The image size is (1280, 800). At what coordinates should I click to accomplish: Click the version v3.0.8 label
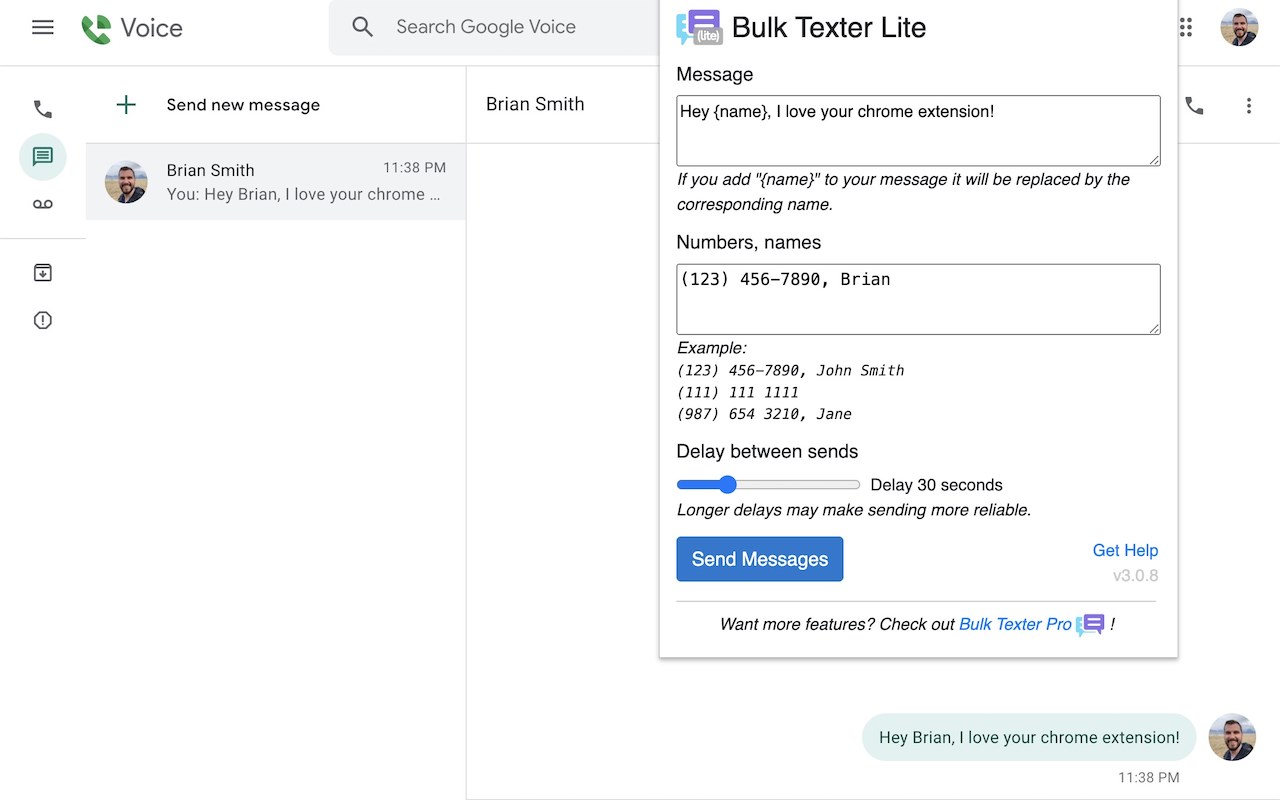click(x=1135, y=576)
